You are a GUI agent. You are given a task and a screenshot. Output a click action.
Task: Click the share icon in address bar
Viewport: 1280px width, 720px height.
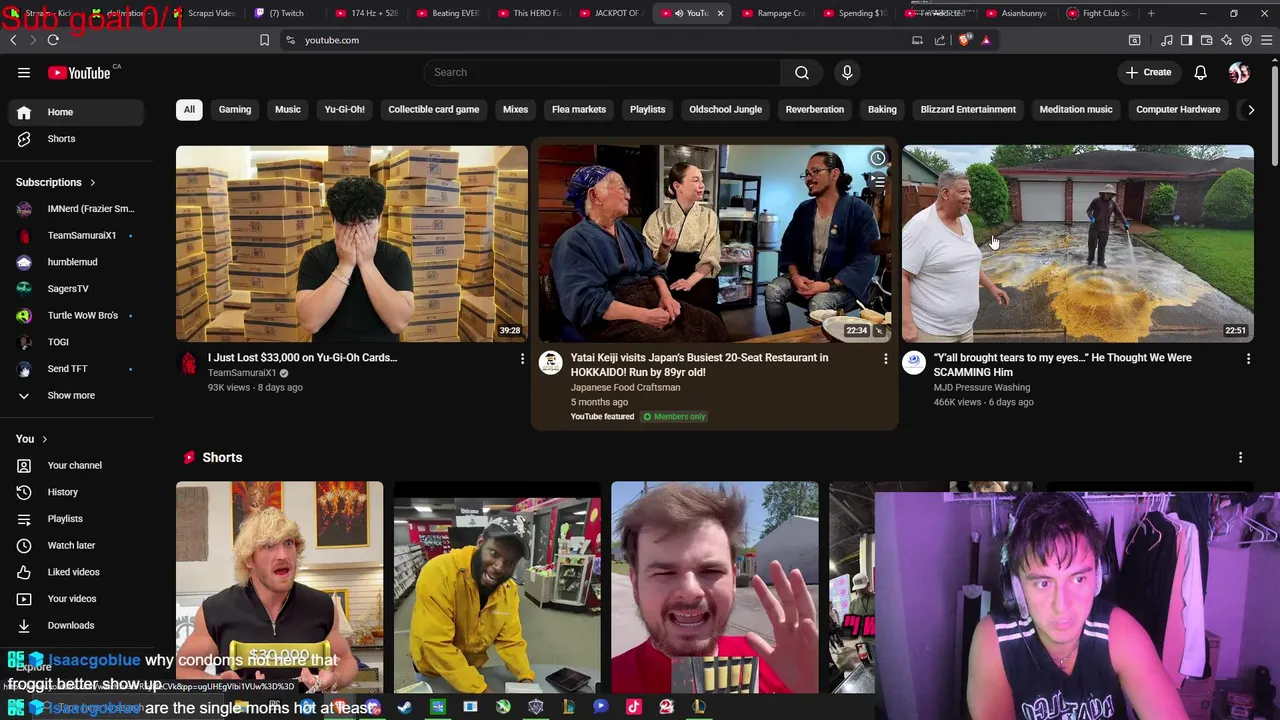point(940,40)
